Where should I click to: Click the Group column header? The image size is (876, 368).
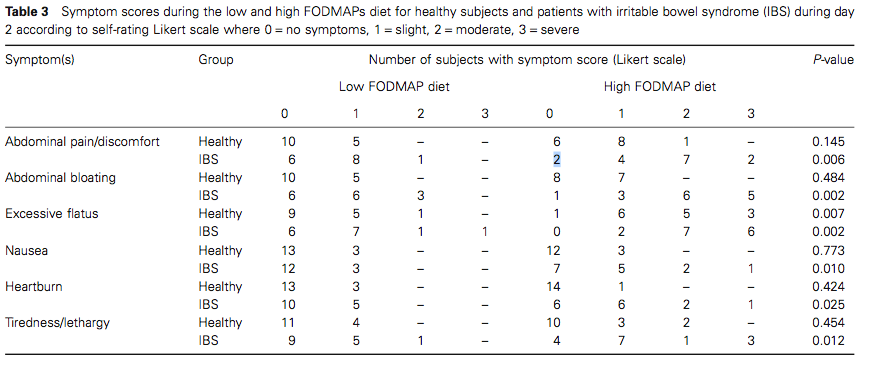216,60
